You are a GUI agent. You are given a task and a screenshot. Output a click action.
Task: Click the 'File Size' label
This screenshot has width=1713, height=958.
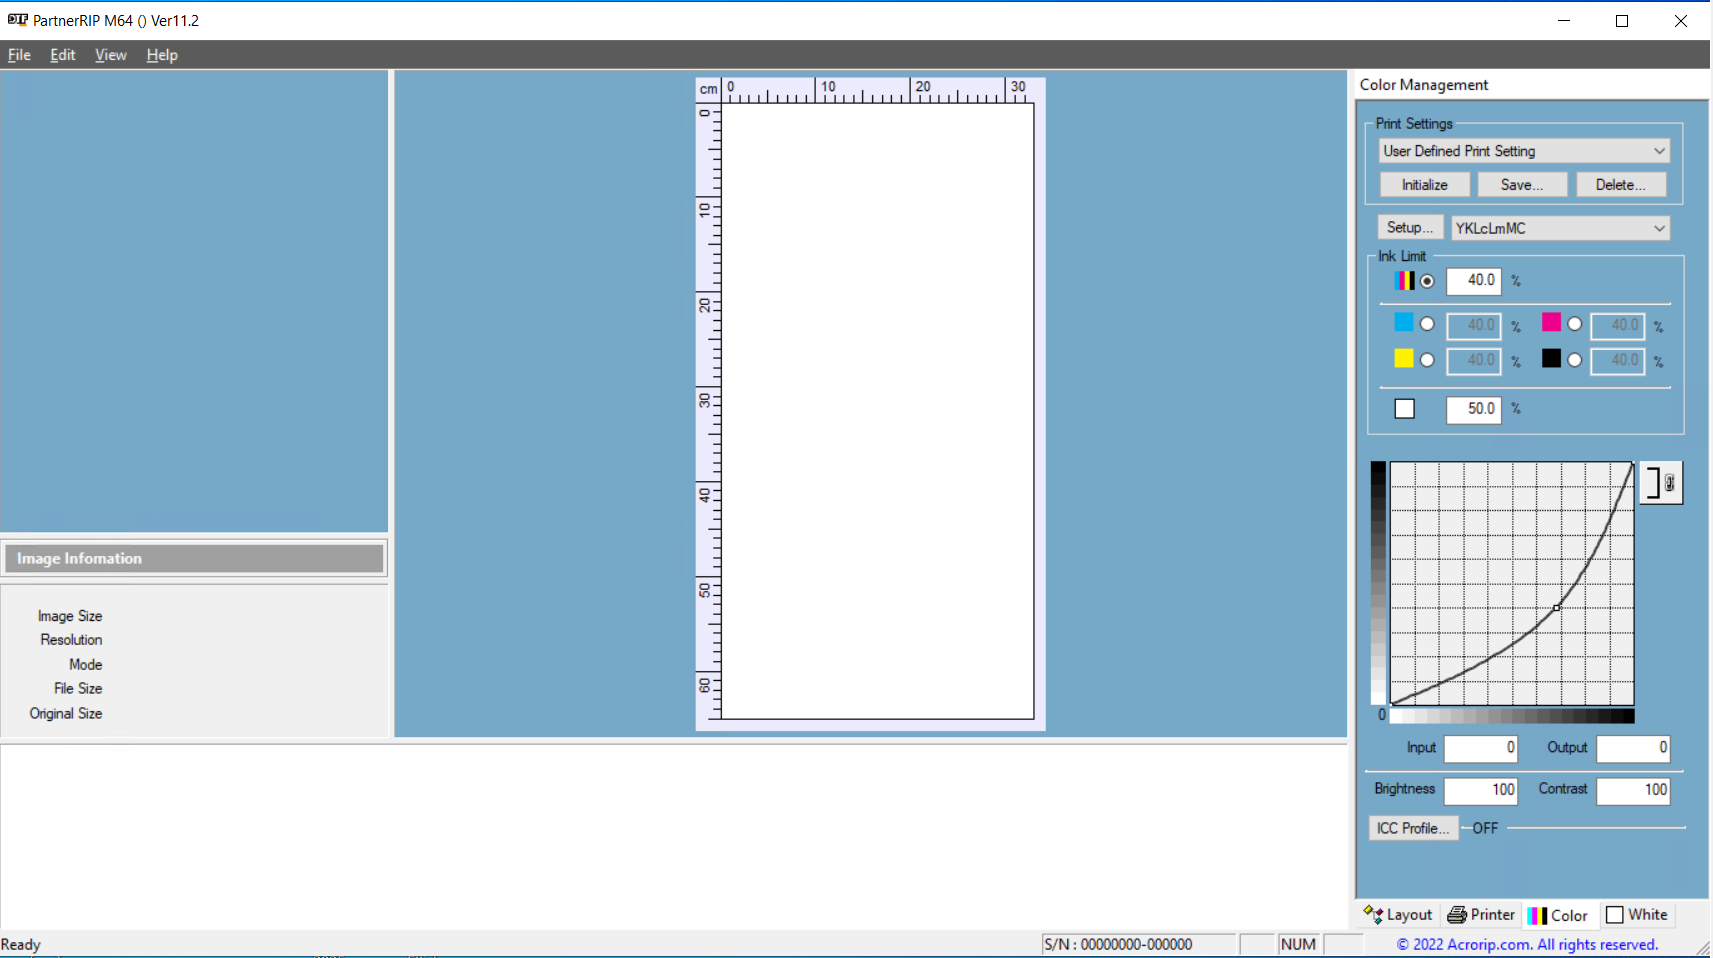click(x=78, y=688)
